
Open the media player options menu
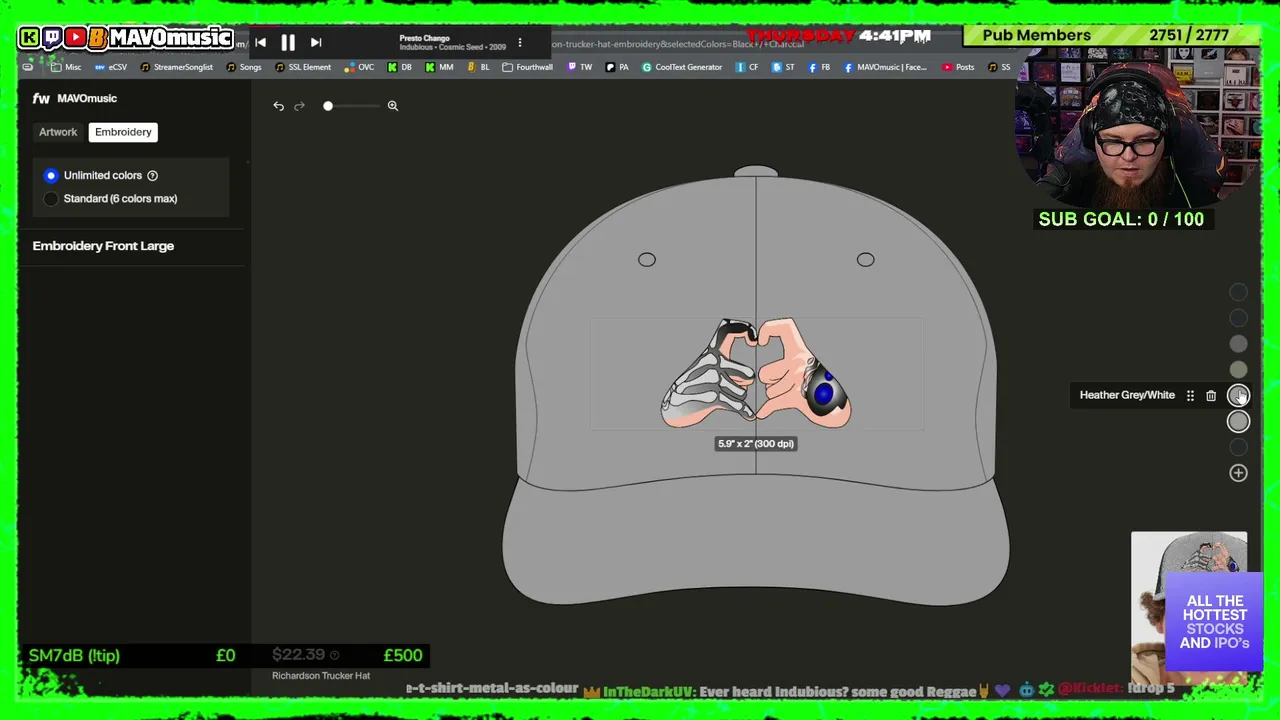pos(520,43)
